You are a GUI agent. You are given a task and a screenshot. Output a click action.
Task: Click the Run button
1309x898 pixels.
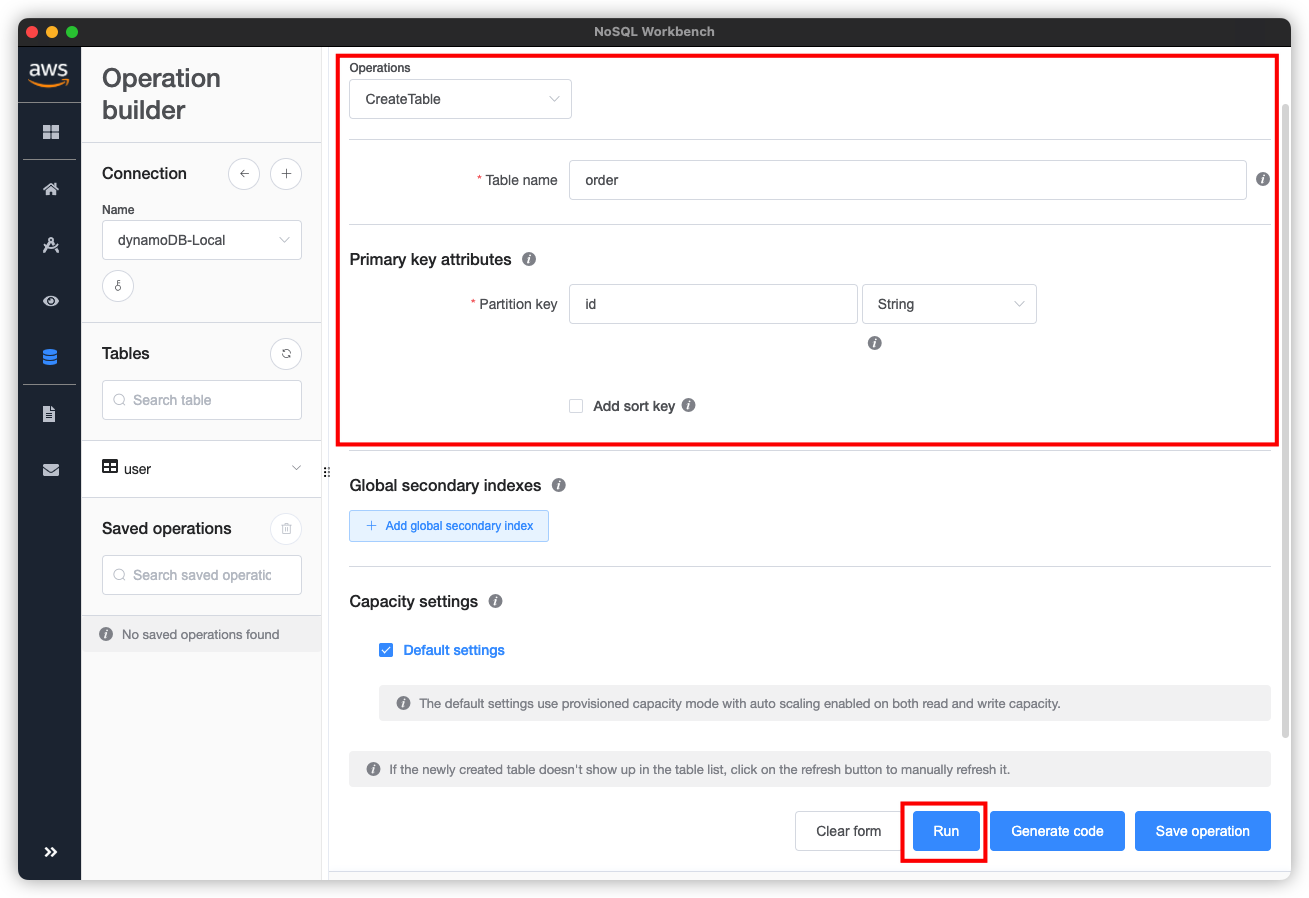(946, 831)
